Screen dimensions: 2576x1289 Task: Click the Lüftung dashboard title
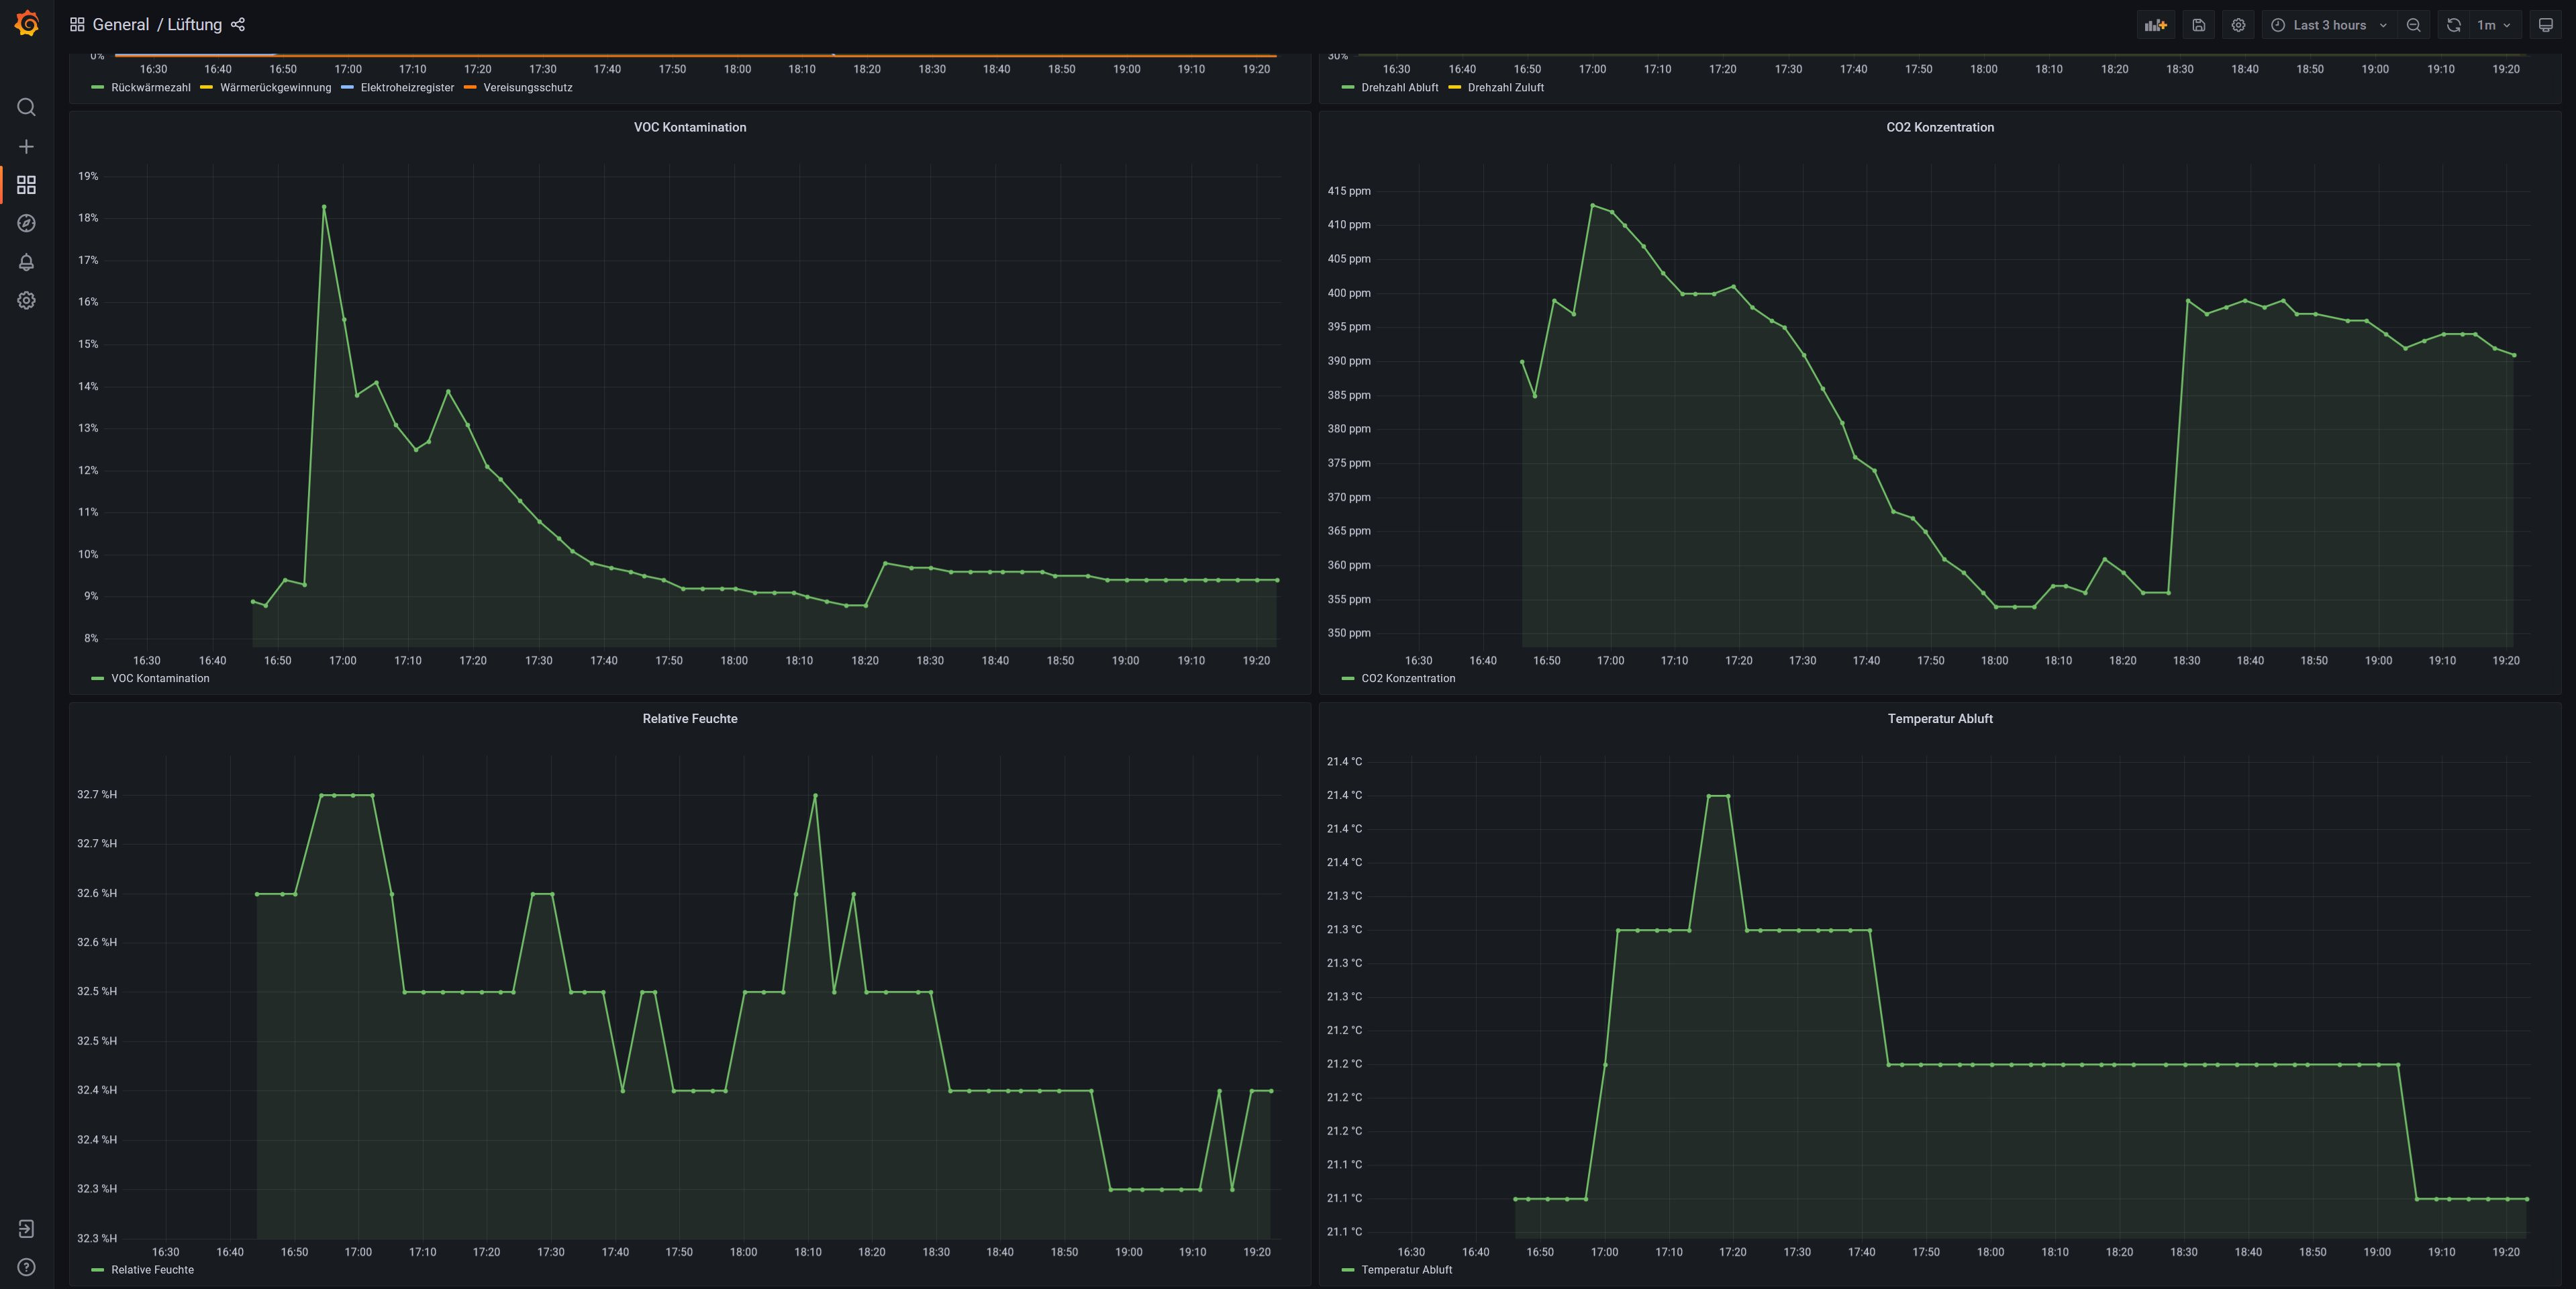tap(194, 25)
